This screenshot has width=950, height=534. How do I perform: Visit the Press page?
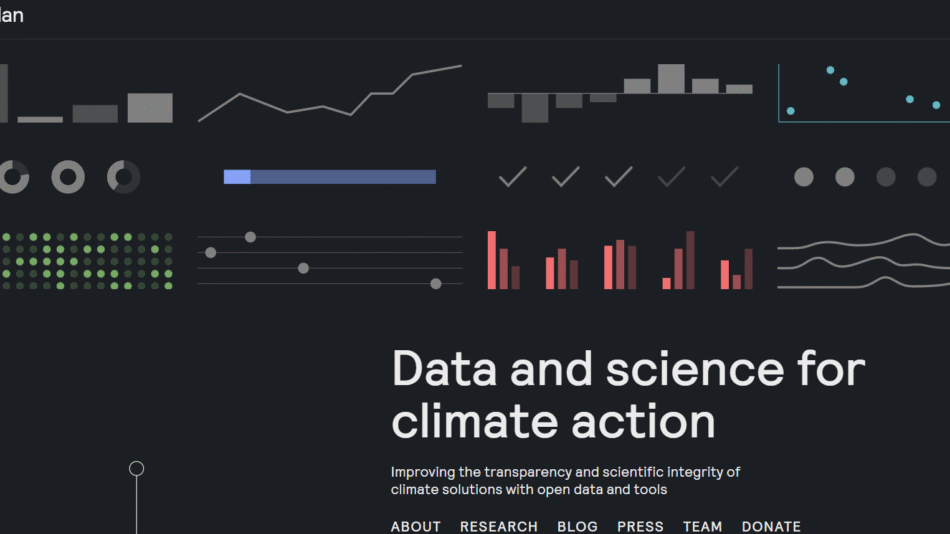[640, 526]
